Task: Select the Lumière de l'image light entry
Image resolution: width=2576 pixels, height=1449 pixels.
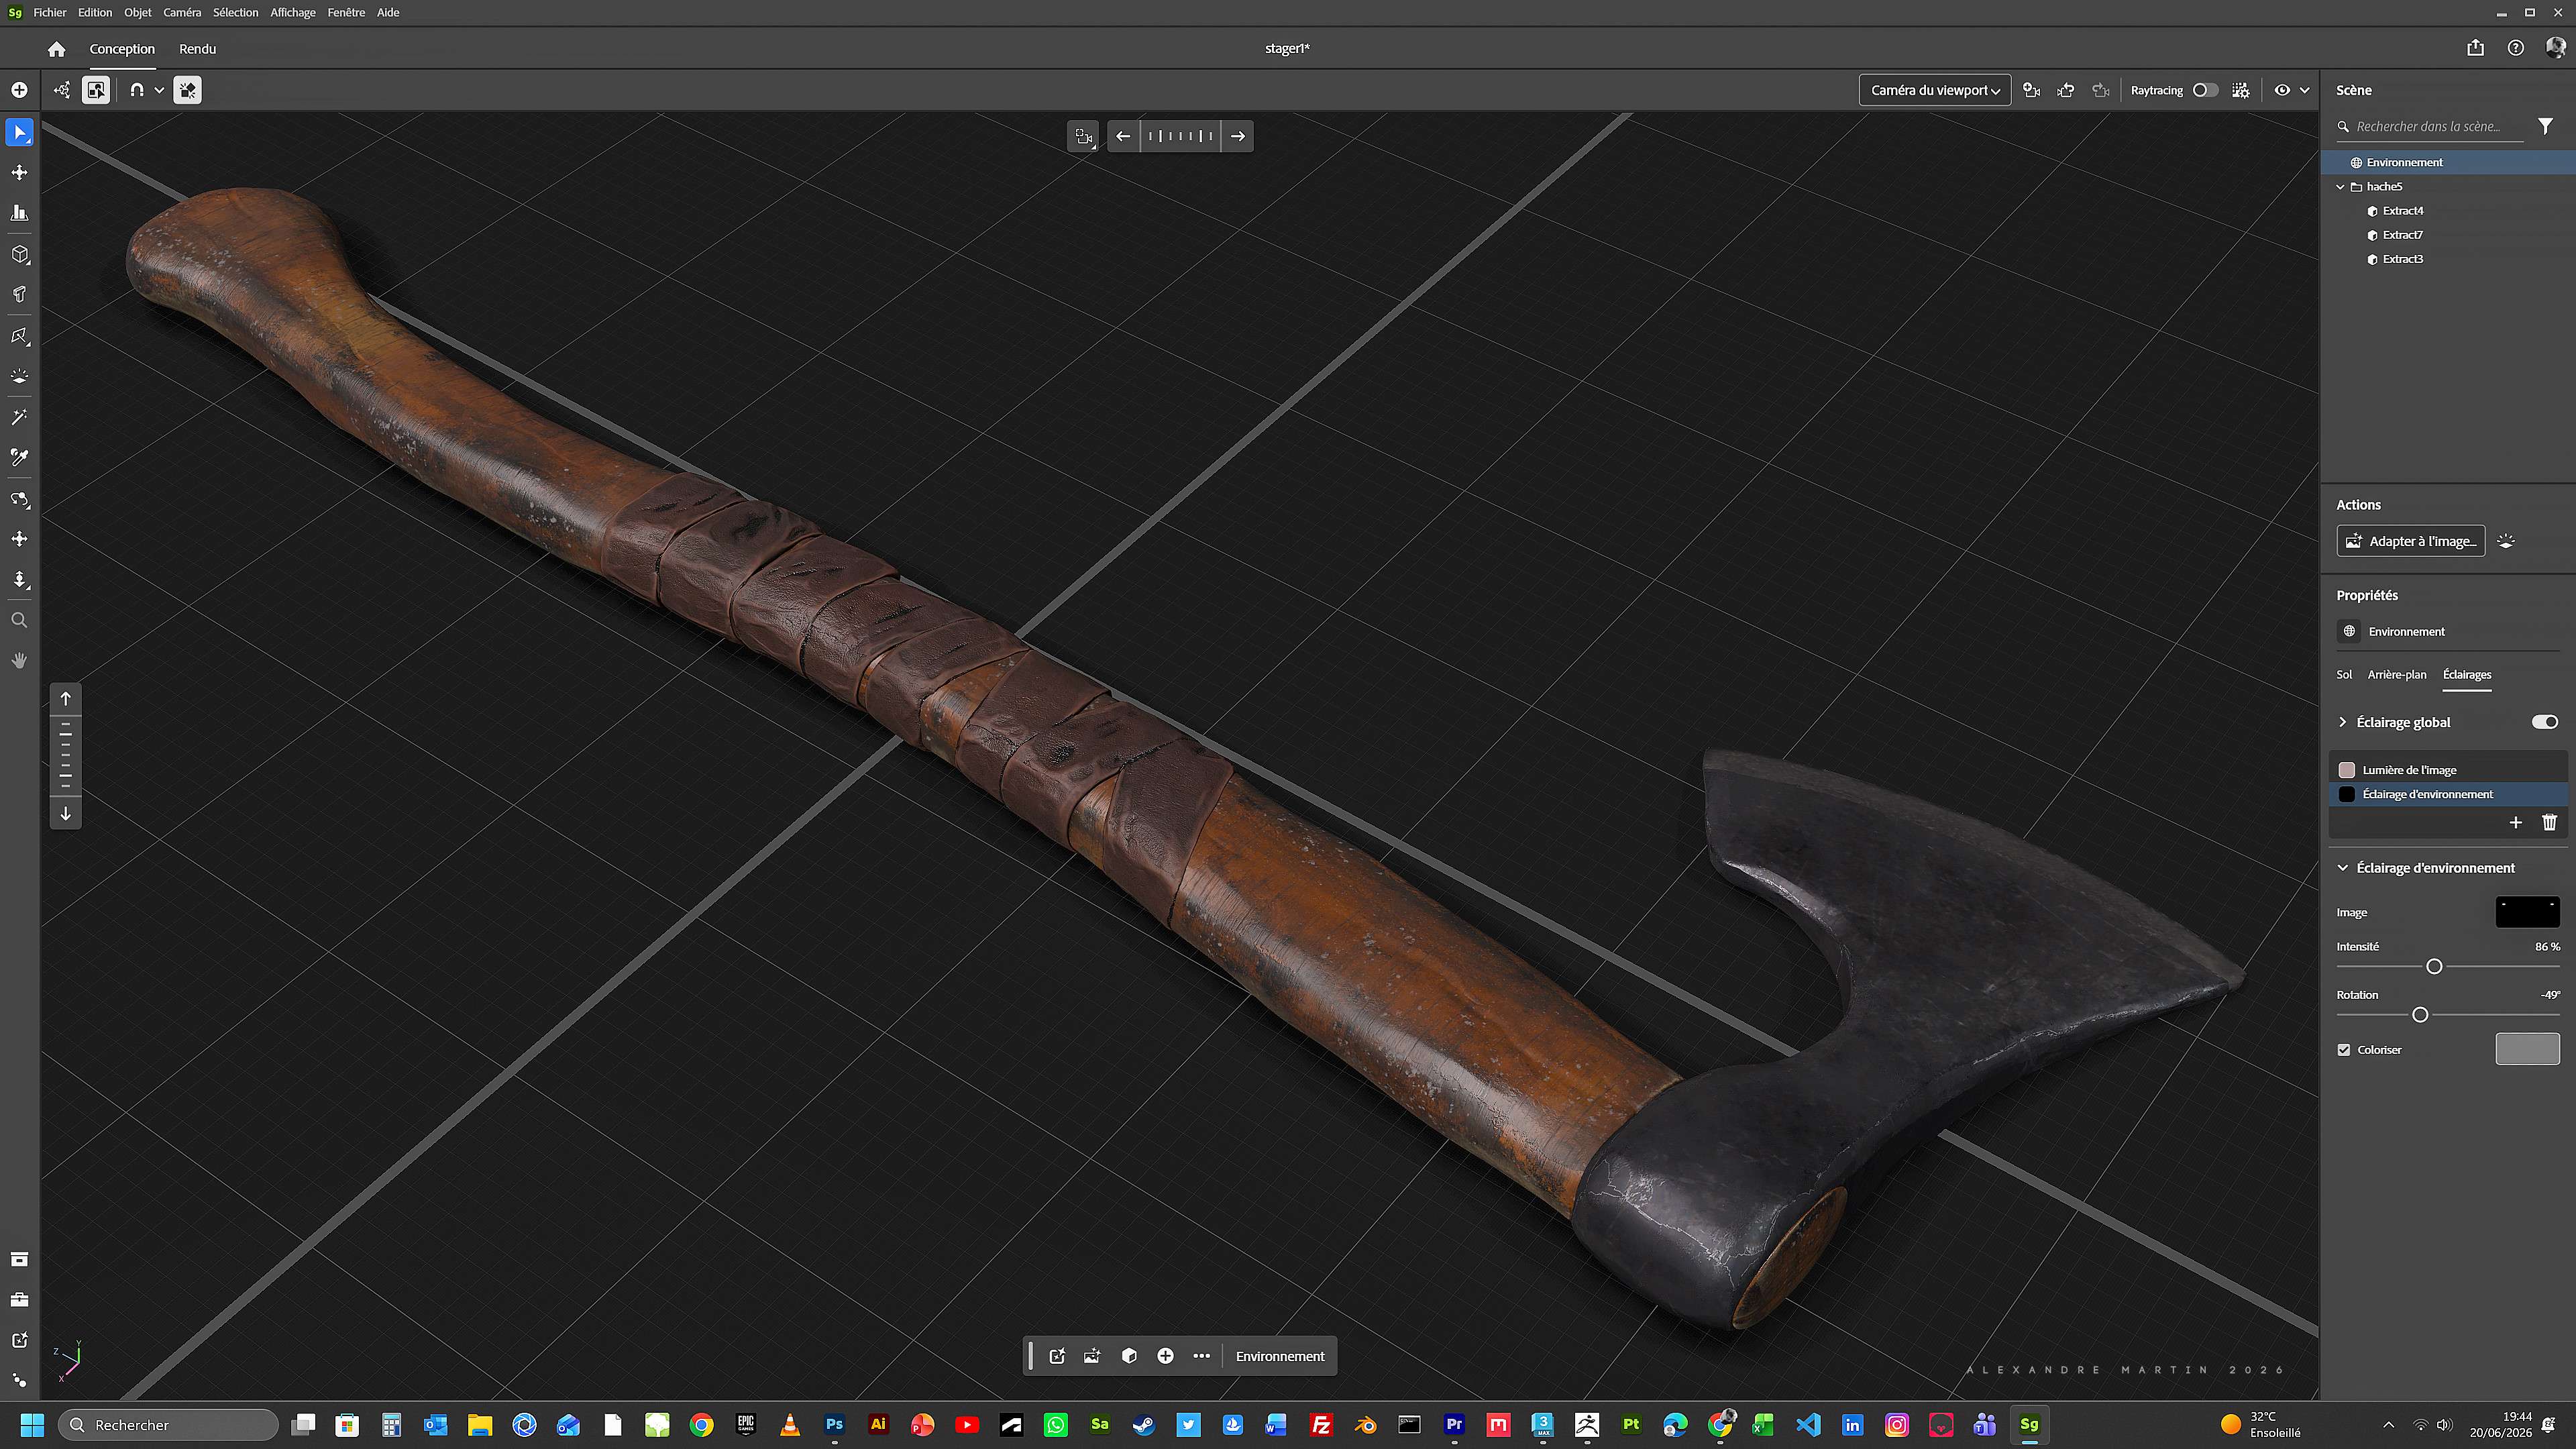Action: 2447,770
